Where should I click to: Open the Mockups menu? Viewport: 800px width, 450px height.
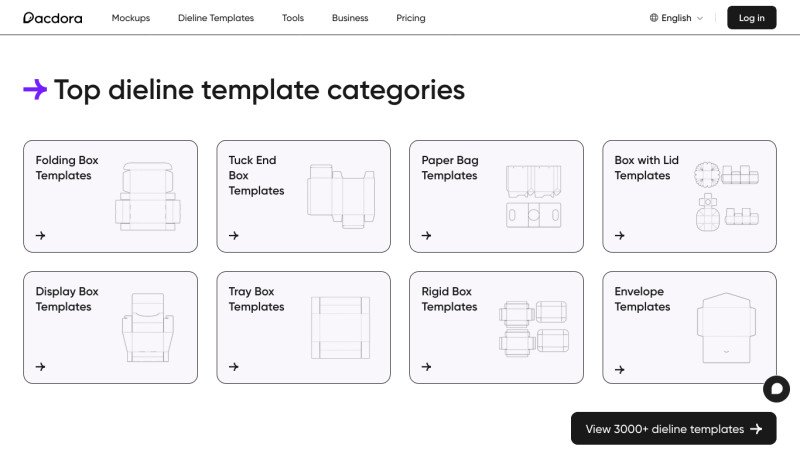[131, 18]
